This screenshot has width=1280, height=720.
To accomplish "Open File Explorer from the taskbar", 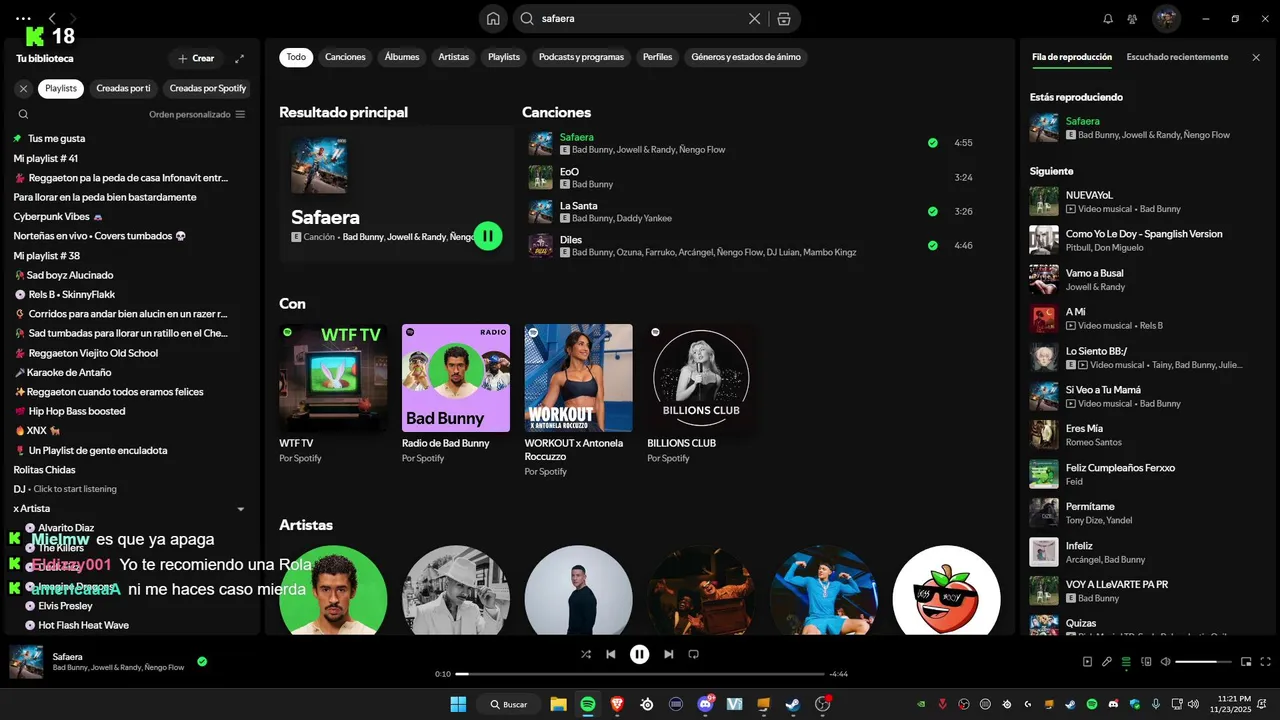I will click(x=558, y=704).
